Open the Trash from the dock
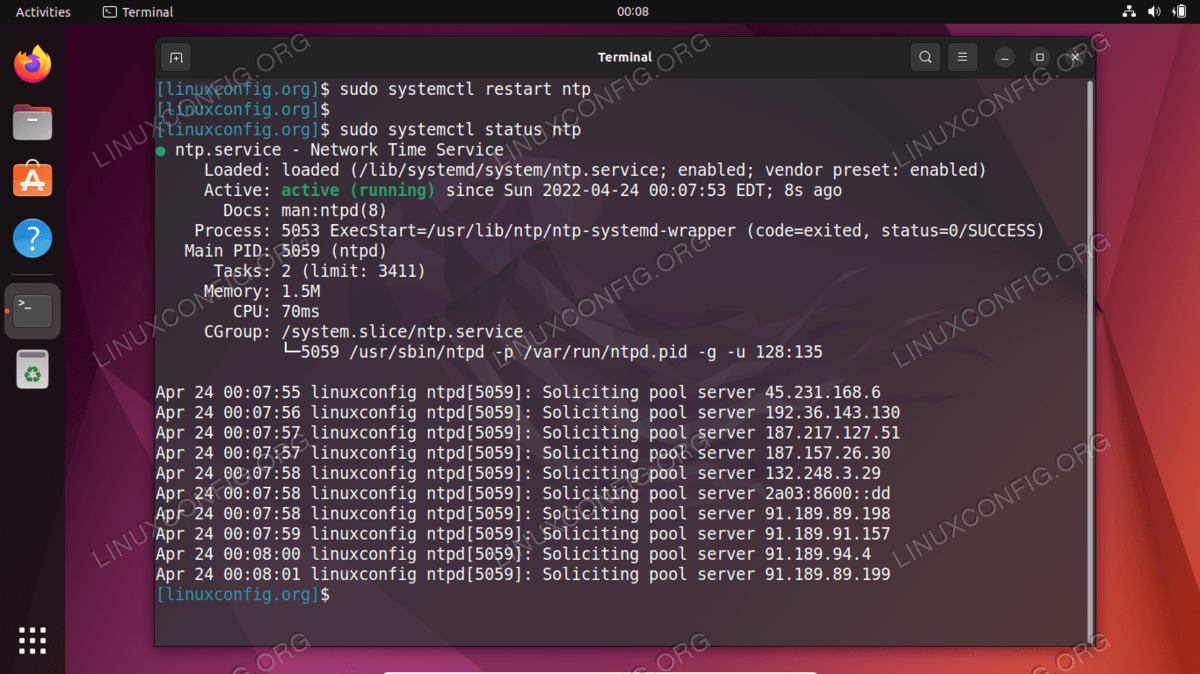Viewport: 1200px width, 674px height. coord(33,368)
